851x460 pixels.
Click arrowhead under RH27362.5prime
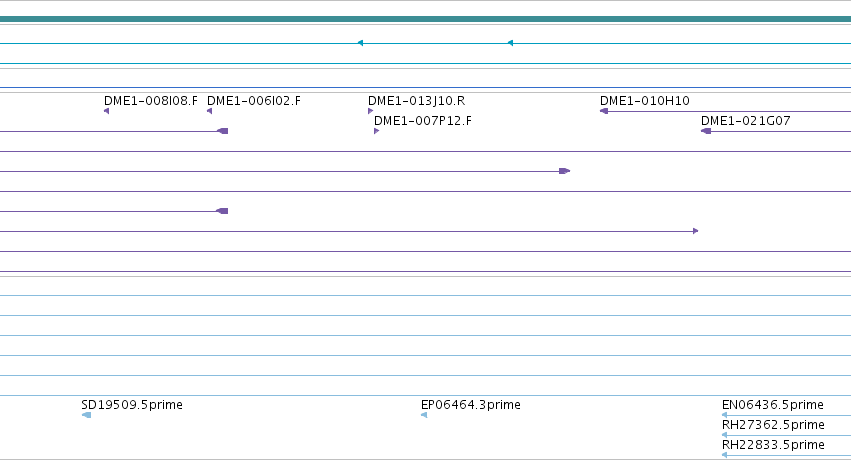click(x=725, y=435)
